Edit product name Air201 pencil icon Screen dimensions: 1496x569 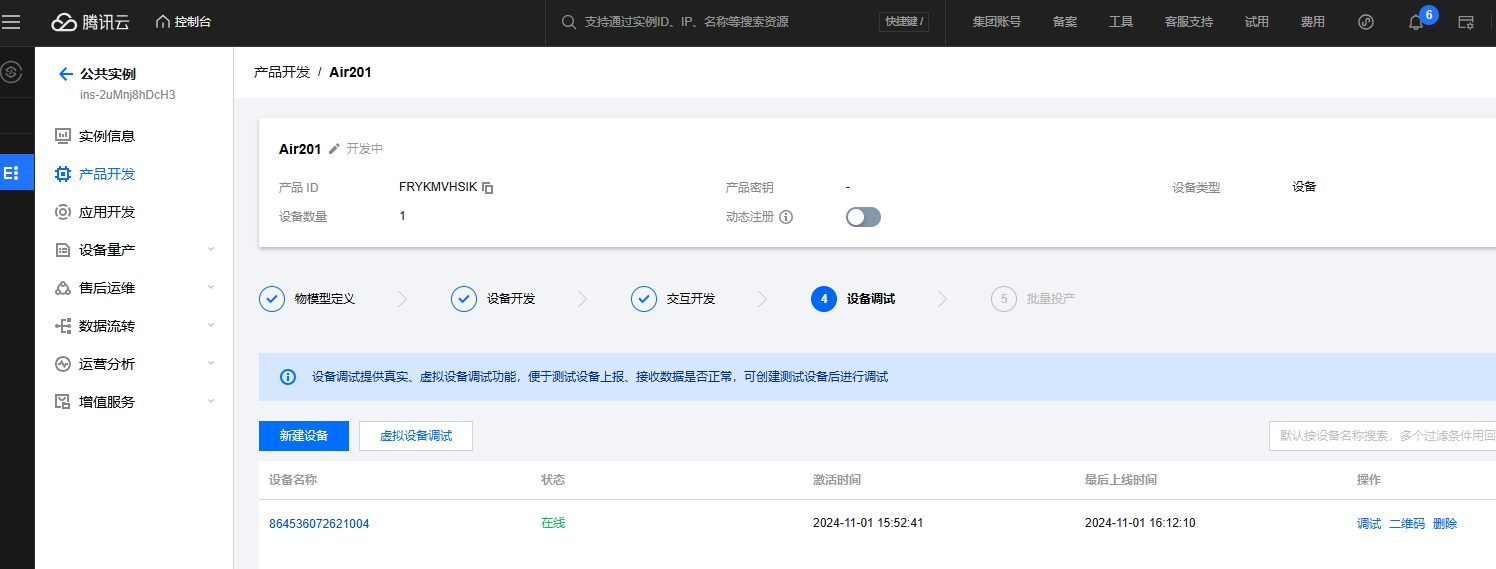pyautogui.click(x=335, y=148)
